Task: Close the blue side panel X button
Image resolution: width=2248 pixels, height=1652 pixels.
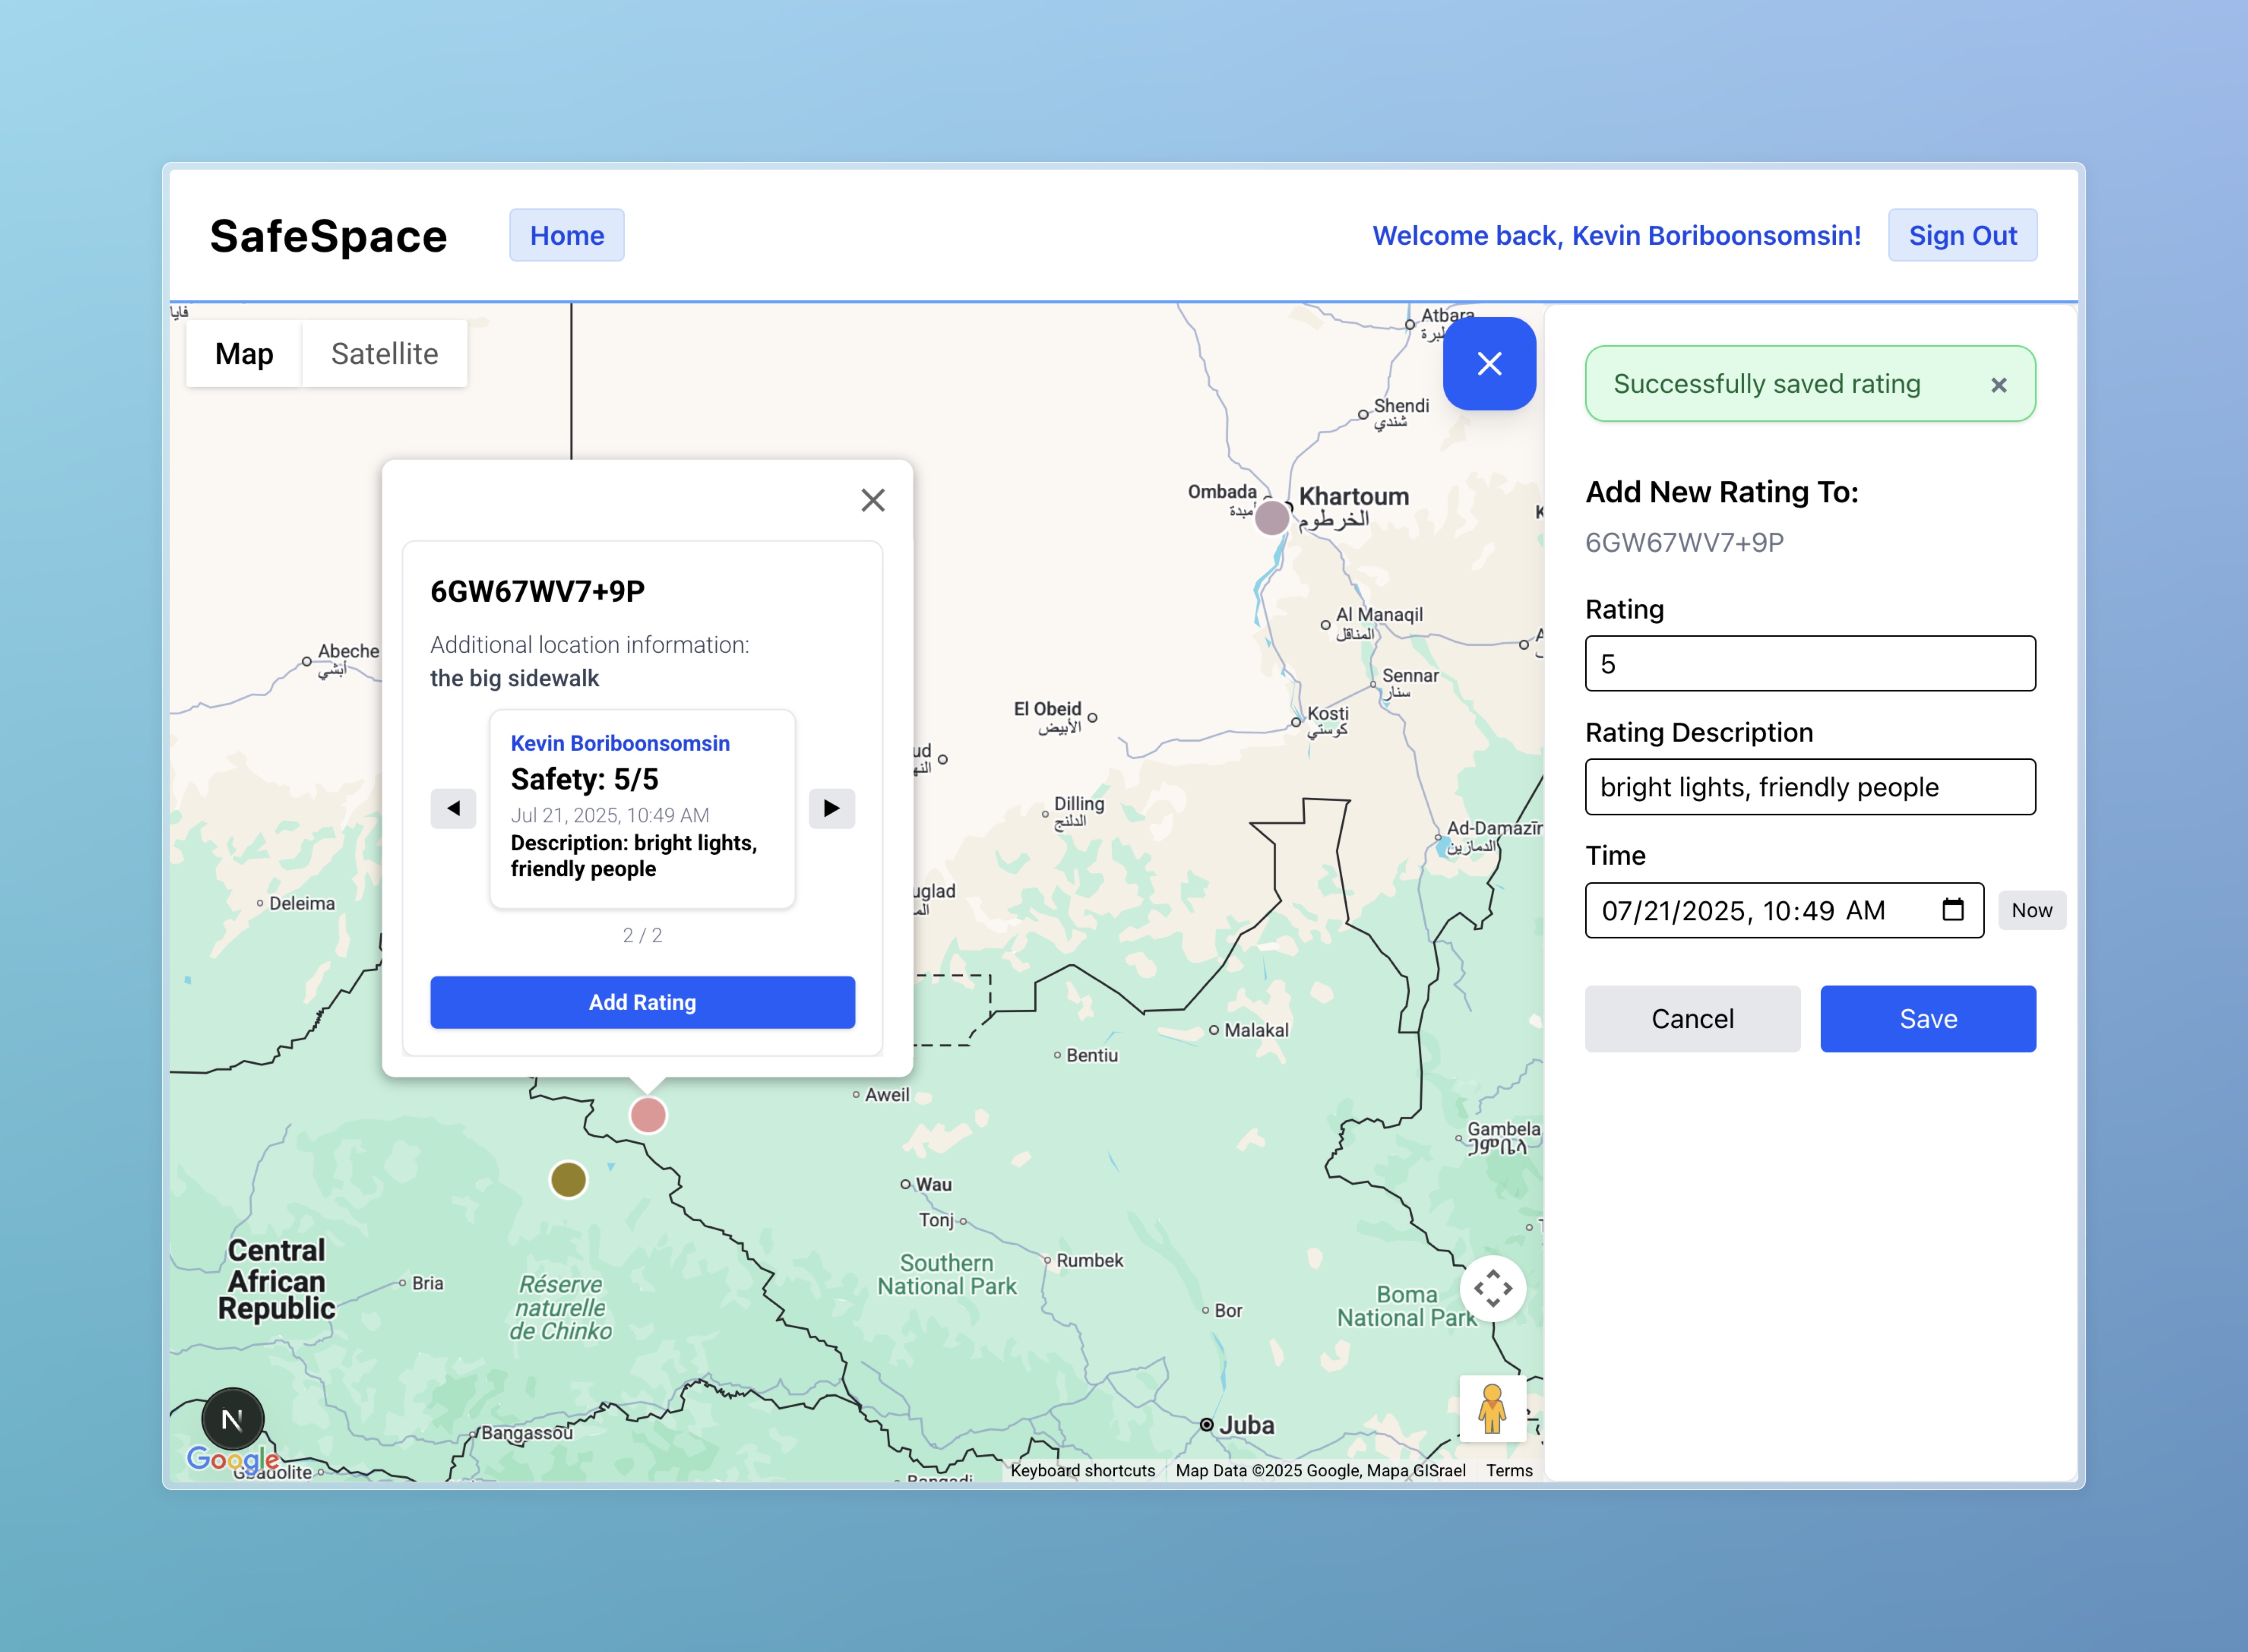Action: click(1488, 364)
